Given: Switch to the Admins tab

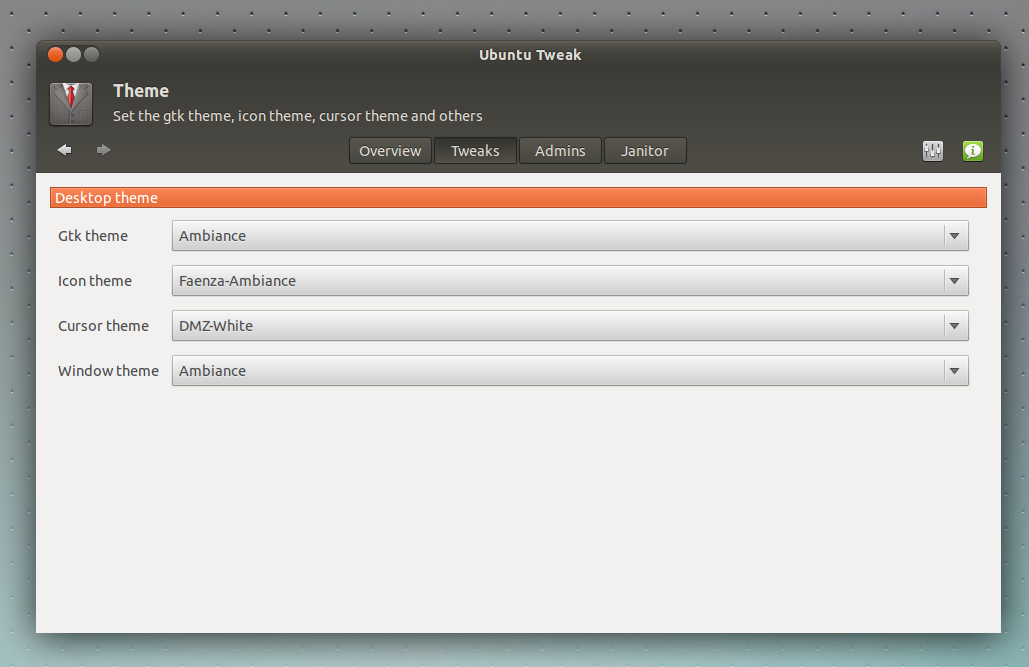Looking at the screenshot, I should click(560, 151).
